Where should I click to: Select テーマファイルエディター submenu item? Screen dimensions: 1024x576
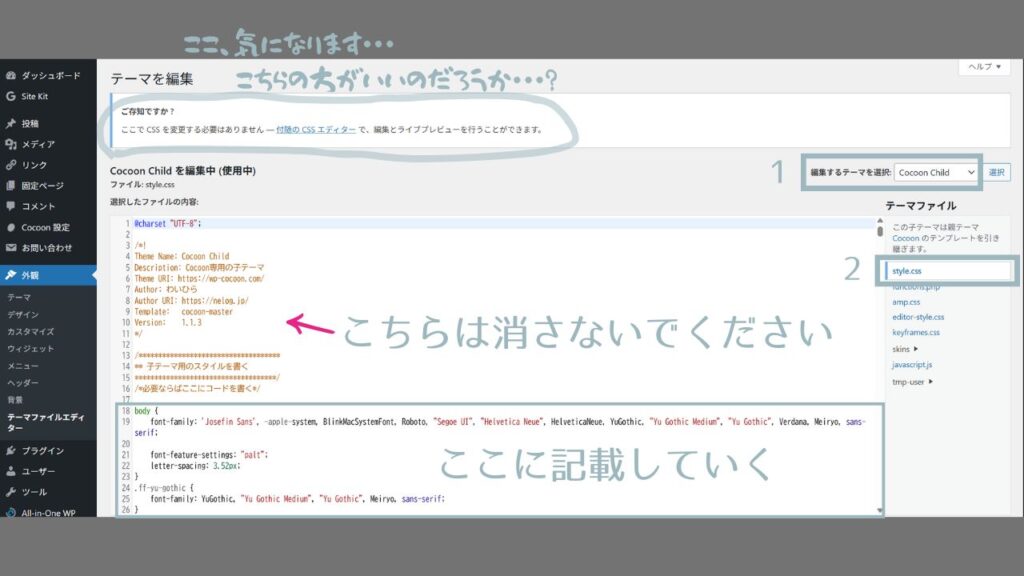[x=46, y=422]
